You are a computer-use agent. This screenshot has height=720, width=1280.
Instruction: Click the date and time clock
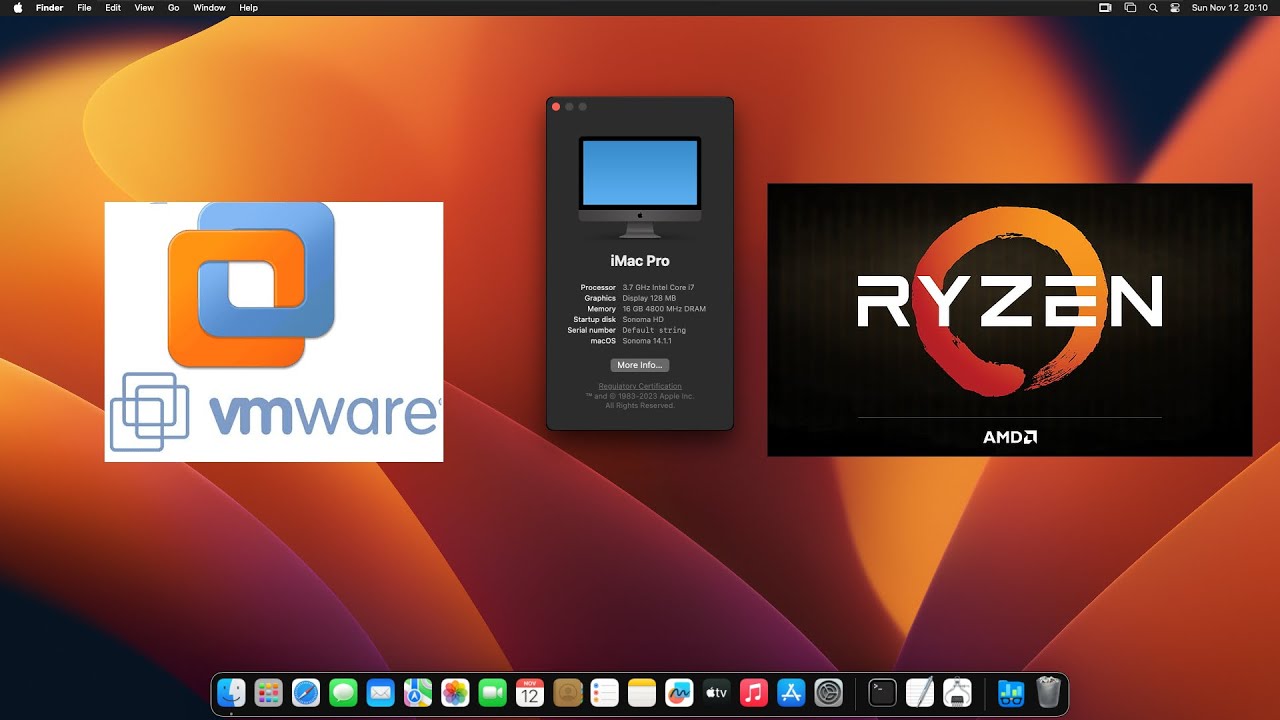click(1229, 7)
